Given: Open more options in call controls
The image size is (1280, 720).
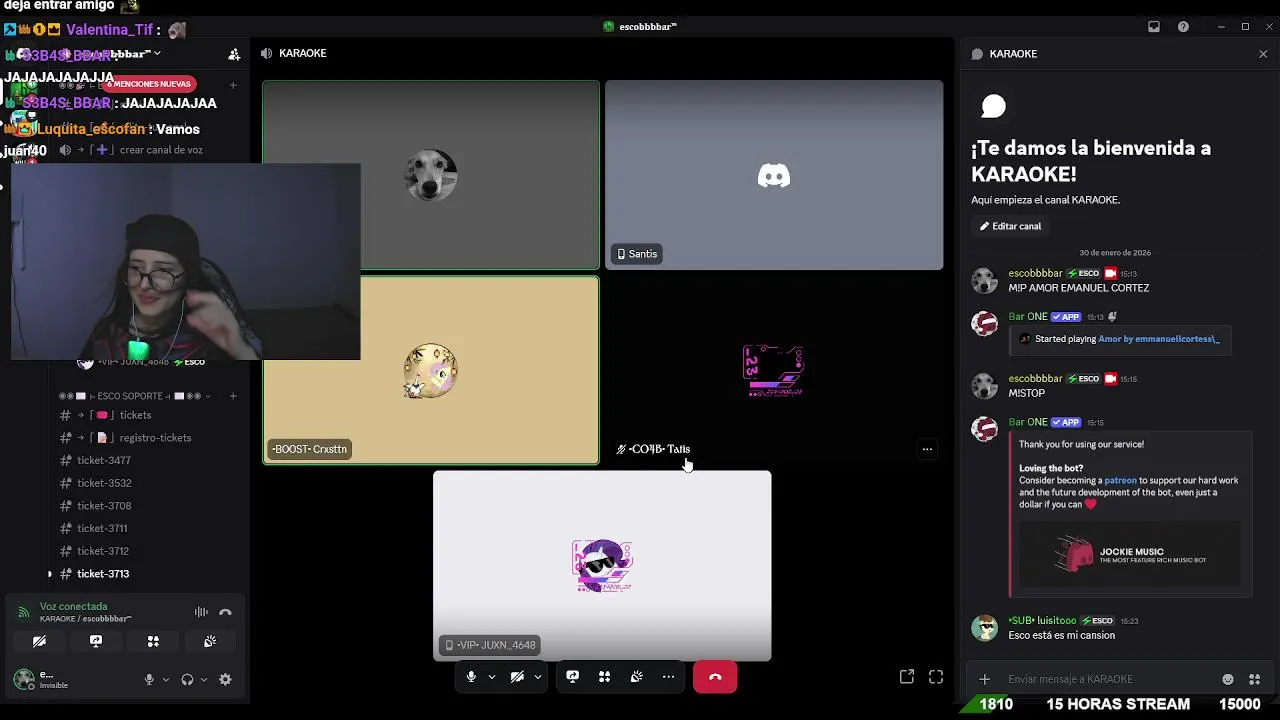Looking at the screenshot, I should point(668,677).
